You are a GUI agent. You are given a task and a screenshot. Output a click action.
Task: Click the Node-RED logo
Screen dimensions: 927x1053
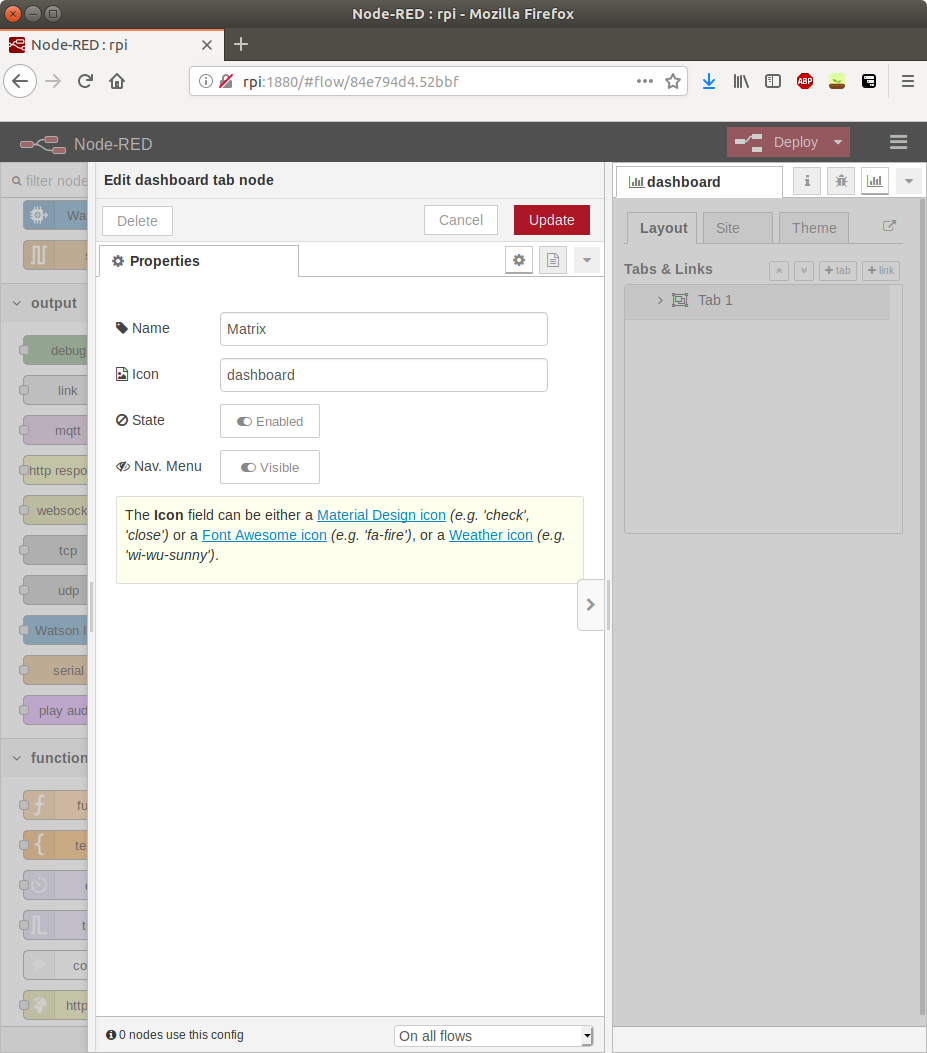pos(43,144)
